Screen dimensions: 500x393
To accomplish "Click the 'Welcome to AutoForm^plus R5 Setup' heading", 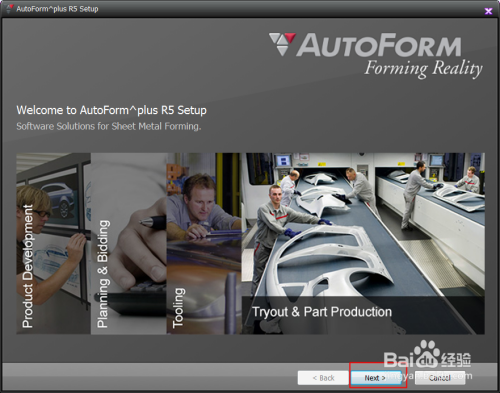I will point(111,110).
